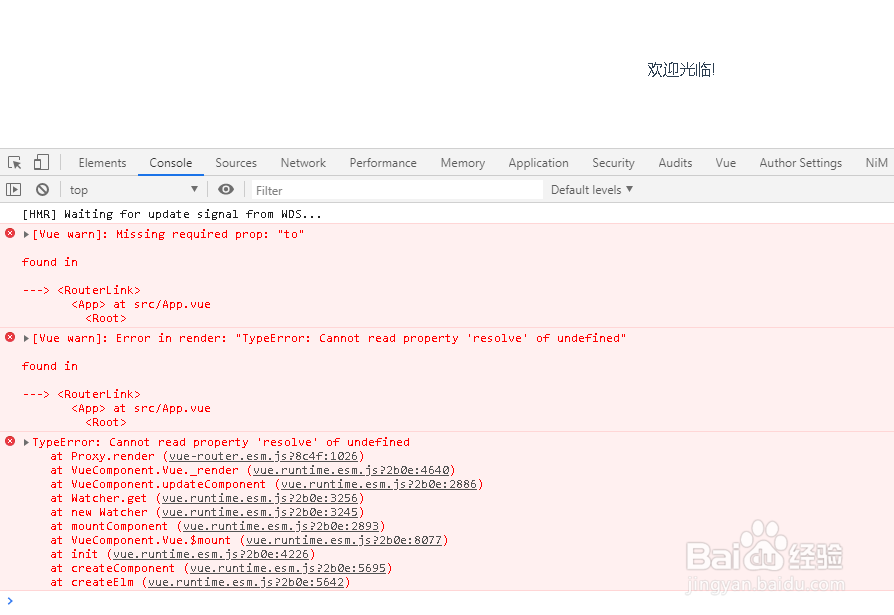
Task: Activate the inspect element picker icon
Action: [15, 162]
